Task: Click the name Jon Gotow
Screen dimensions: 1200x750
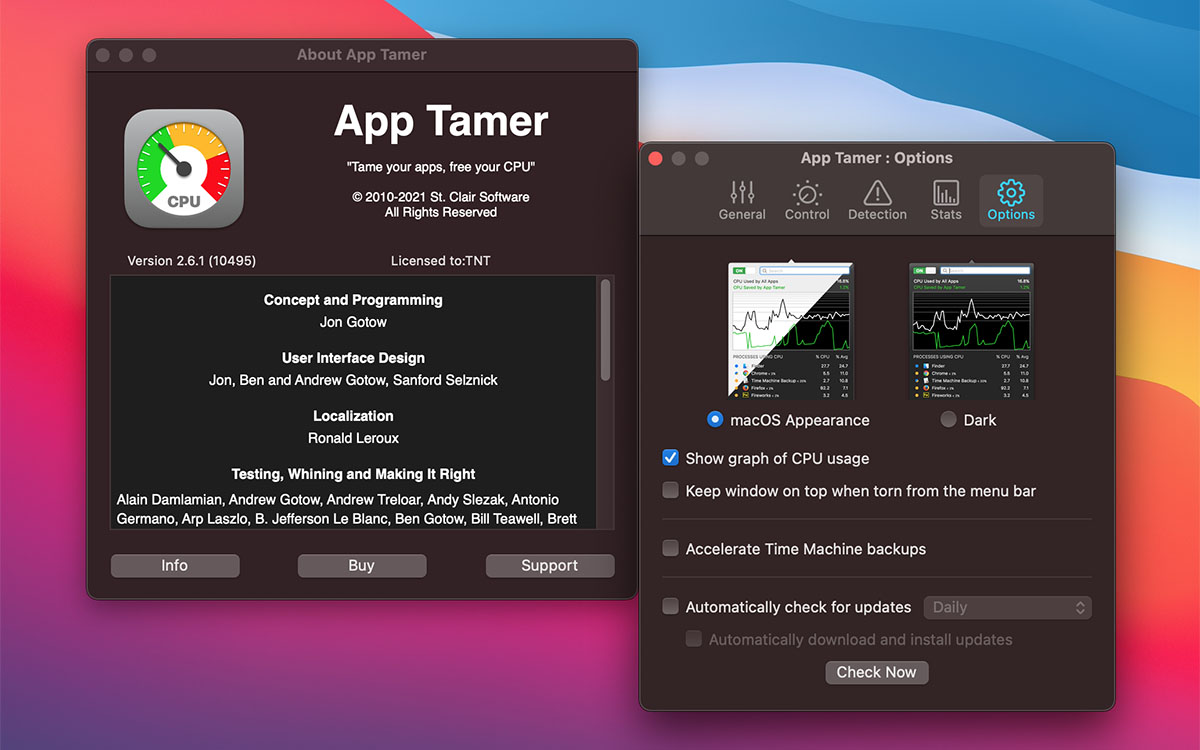Action: [x=353, y=322]
